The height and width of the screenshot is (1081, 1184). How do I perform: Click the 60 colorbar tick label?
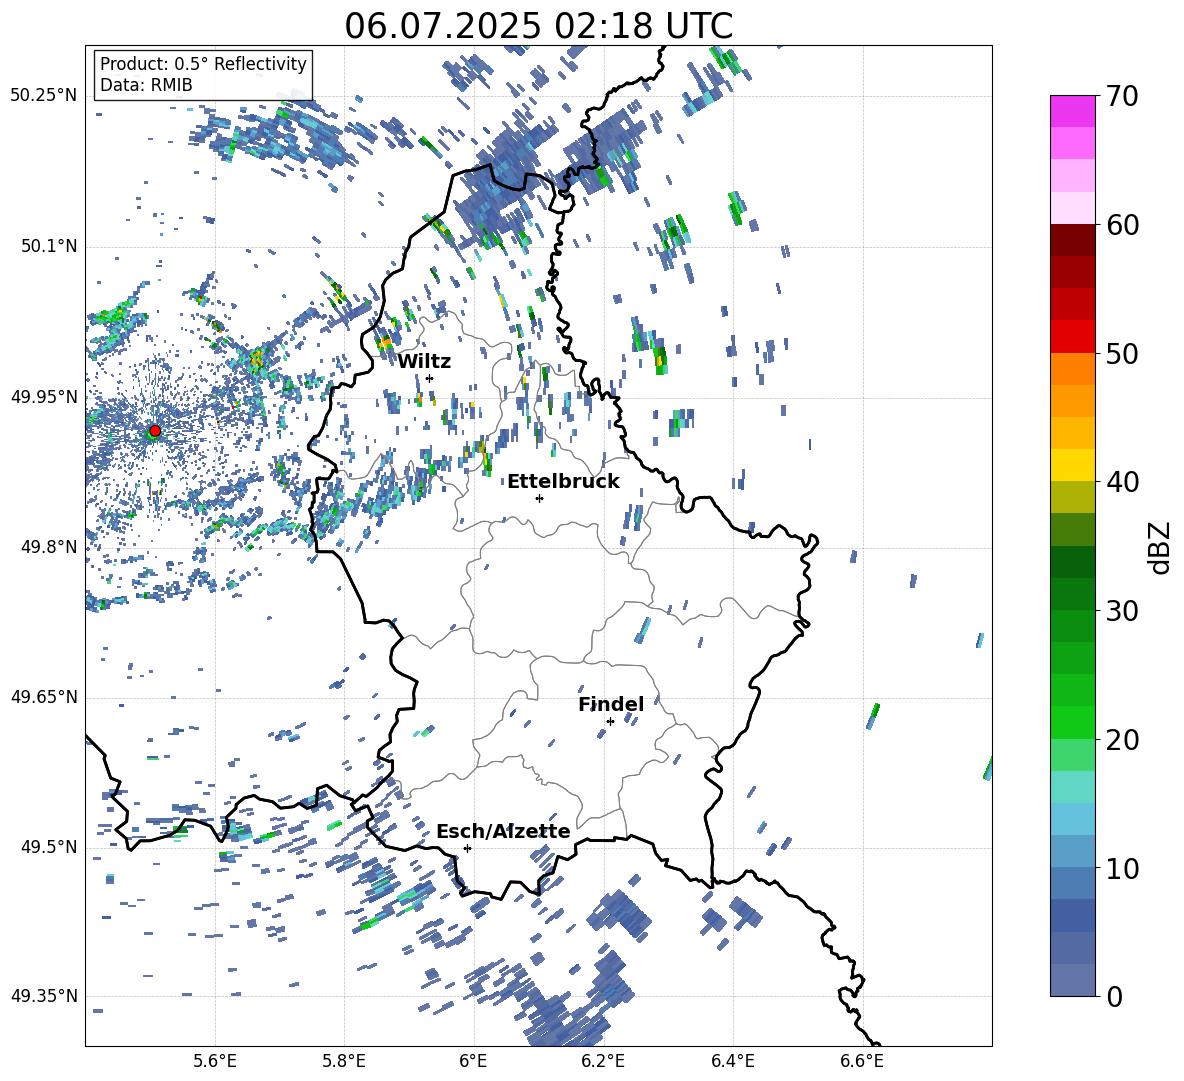pos(1123,225)
